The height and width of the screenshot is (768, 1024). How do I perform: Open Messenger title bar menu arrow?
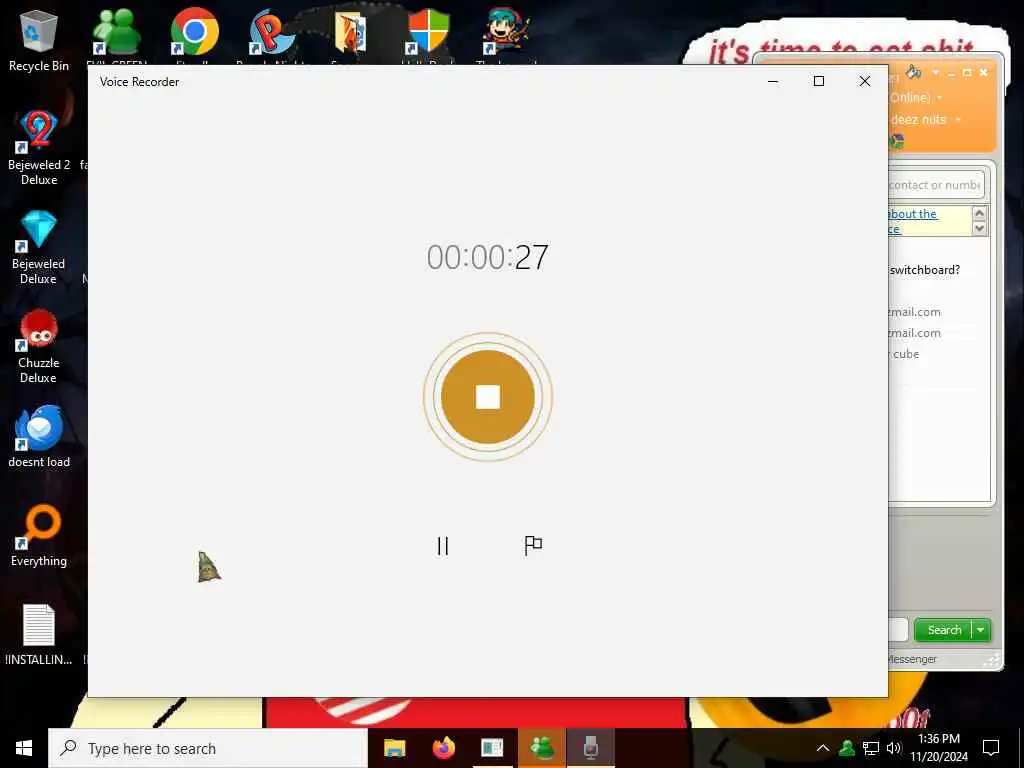(x=935, y=72)
